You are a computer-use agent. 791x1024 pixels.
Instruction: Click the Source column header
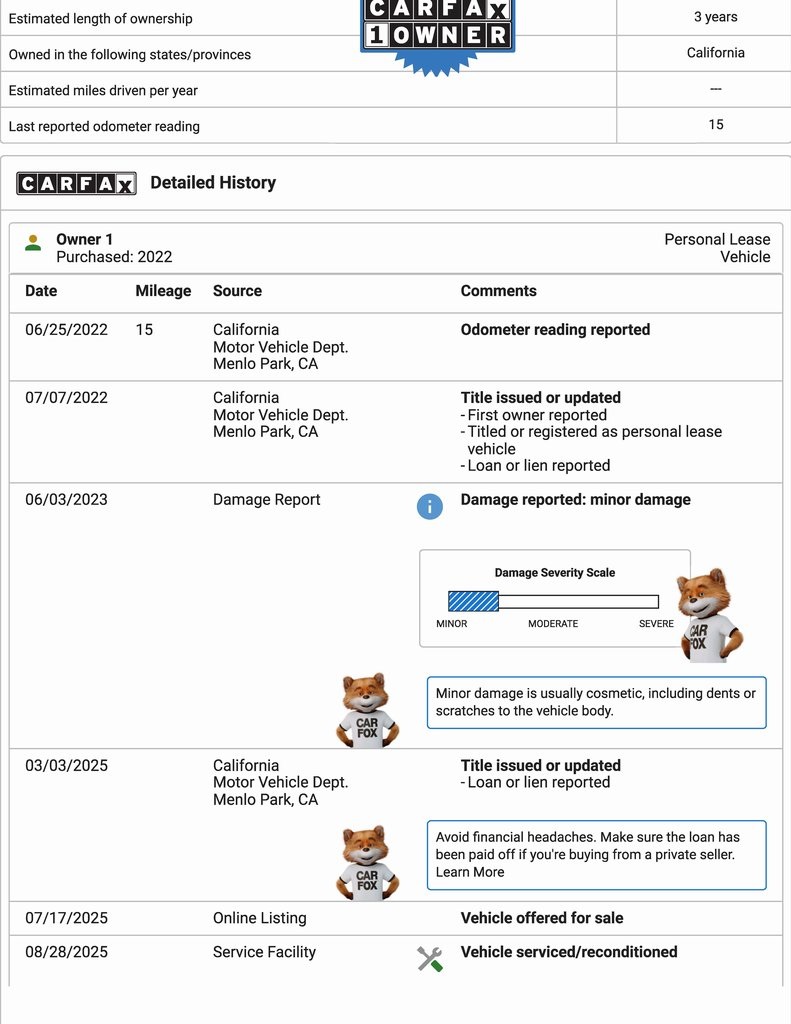coord(237,291)
